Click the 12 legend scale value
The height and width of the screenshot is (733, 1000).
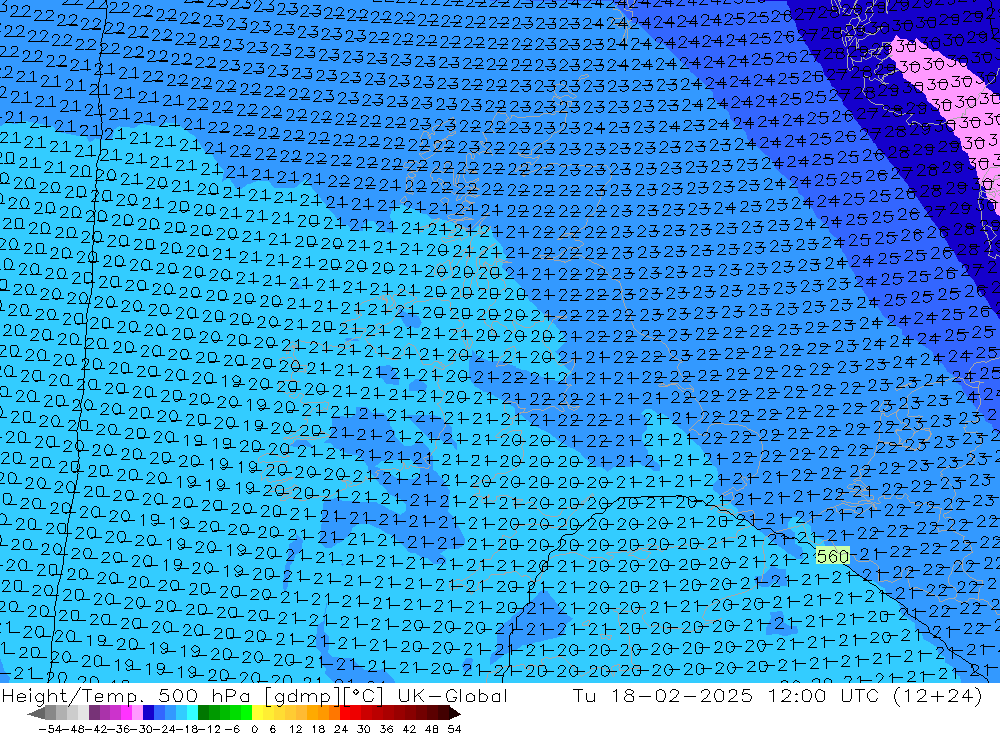click(x=295, y=729)
